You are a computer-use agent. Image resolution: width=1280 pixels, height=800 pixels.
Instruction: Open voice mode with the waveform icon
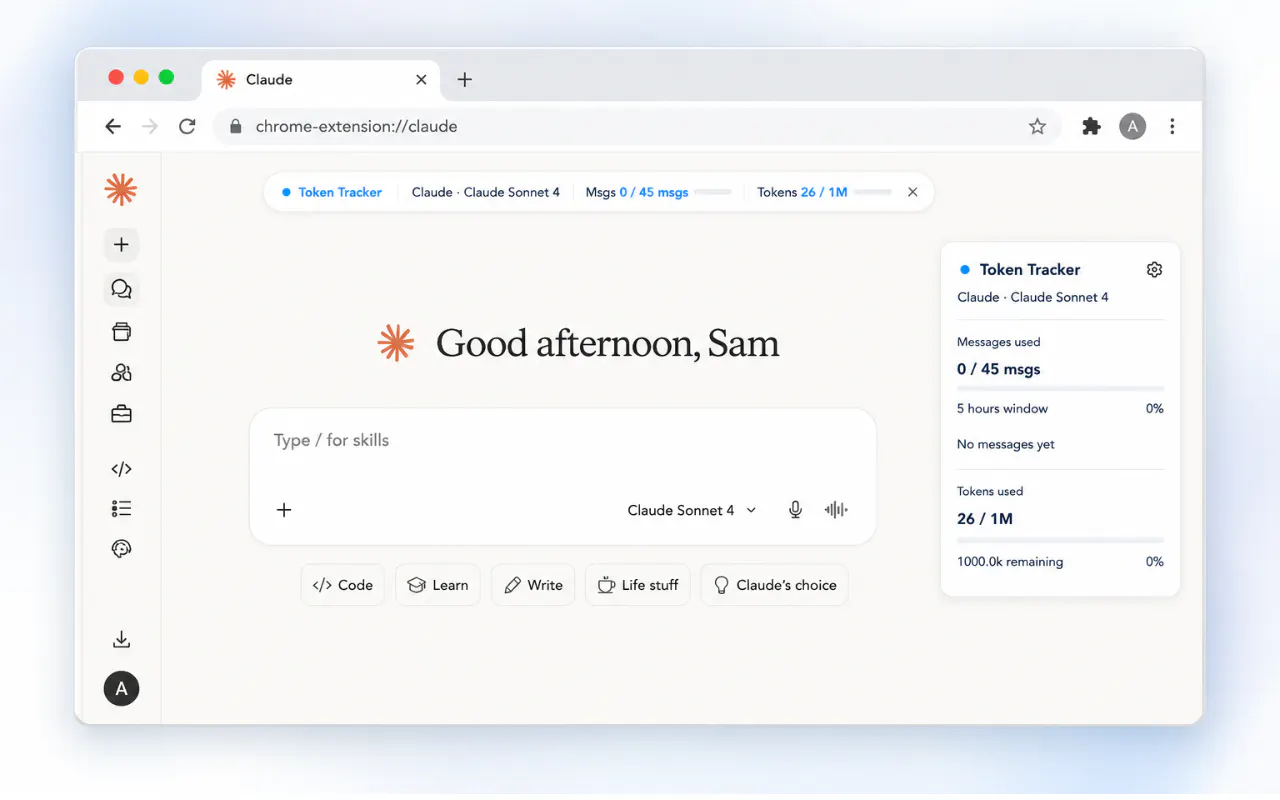[836, 510]
